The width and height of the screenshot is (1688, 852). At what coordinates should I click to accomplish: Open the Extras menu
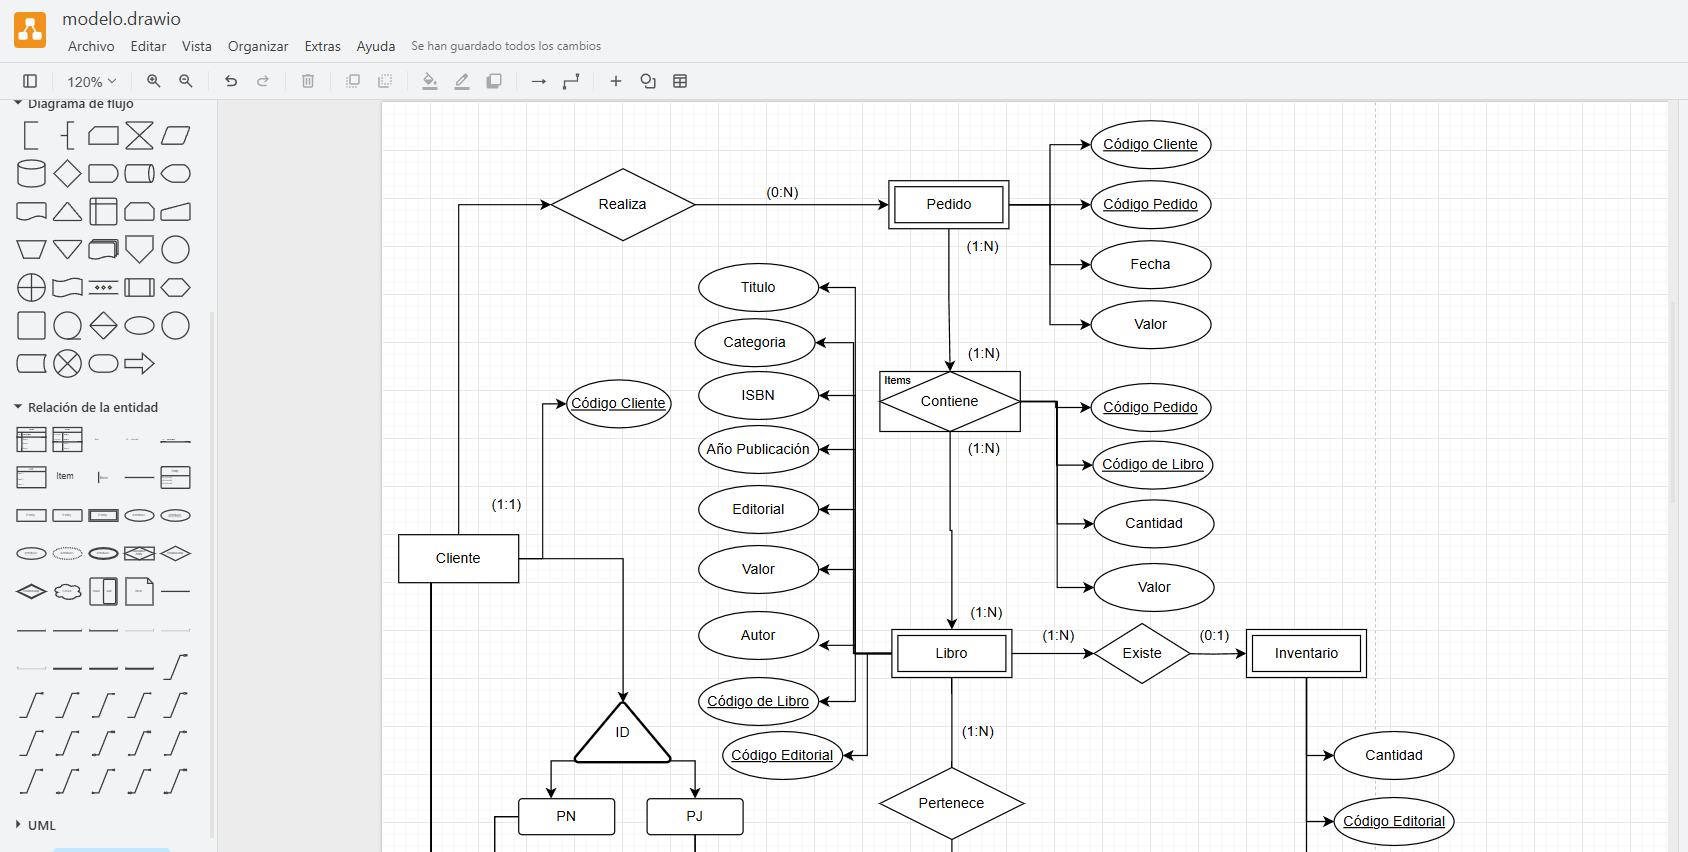click(x=322, y=46)
